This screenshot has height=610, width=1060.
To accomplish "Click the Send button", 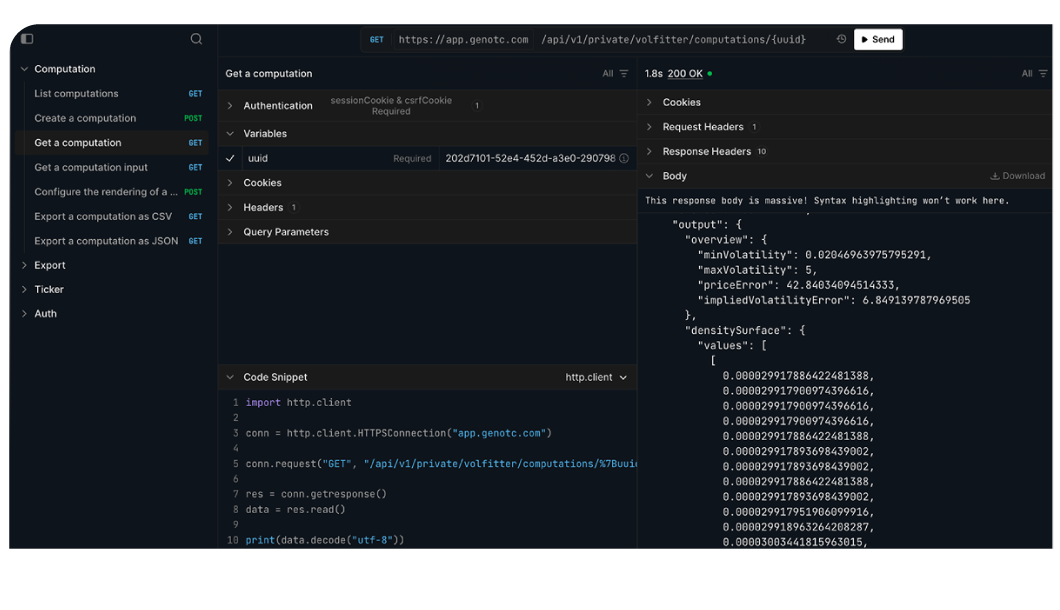I will 877,39.
